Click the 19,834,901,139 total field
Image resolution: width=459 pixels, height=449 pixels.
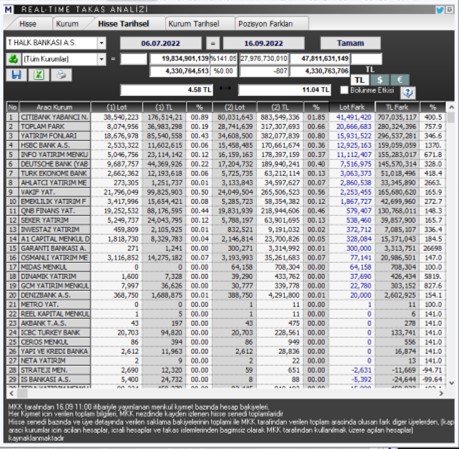tap(180, 59)
